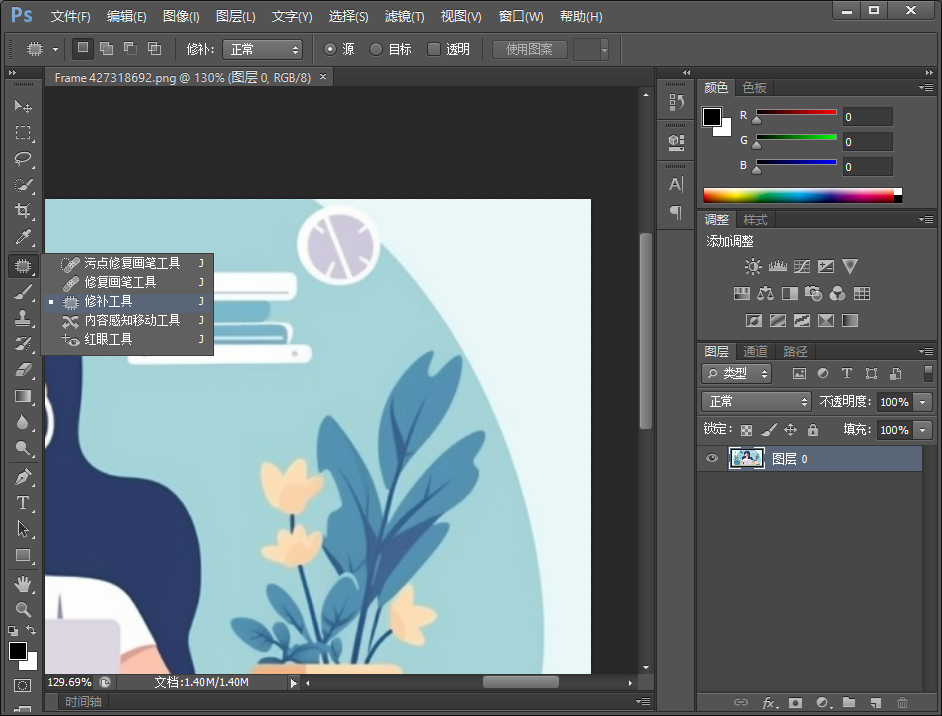
Task: Click the 使用图案 button
Action: 529,49
